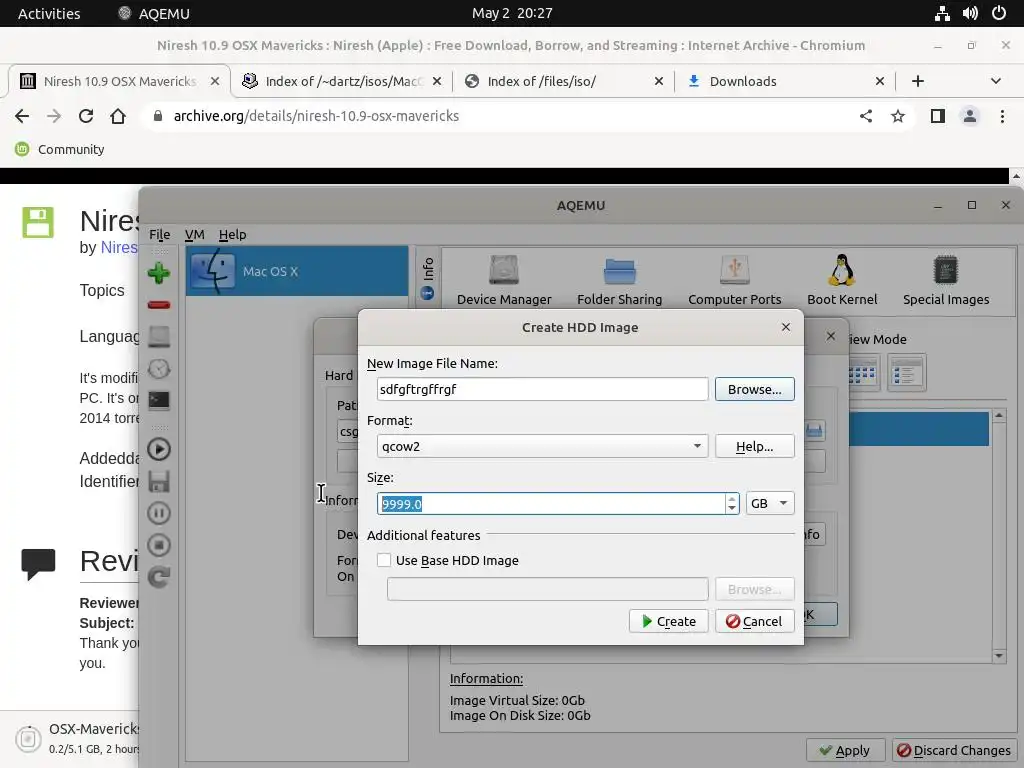1024x768 pixels.
Task: Click the Chromium address bar URL
Action: point(316,116)
